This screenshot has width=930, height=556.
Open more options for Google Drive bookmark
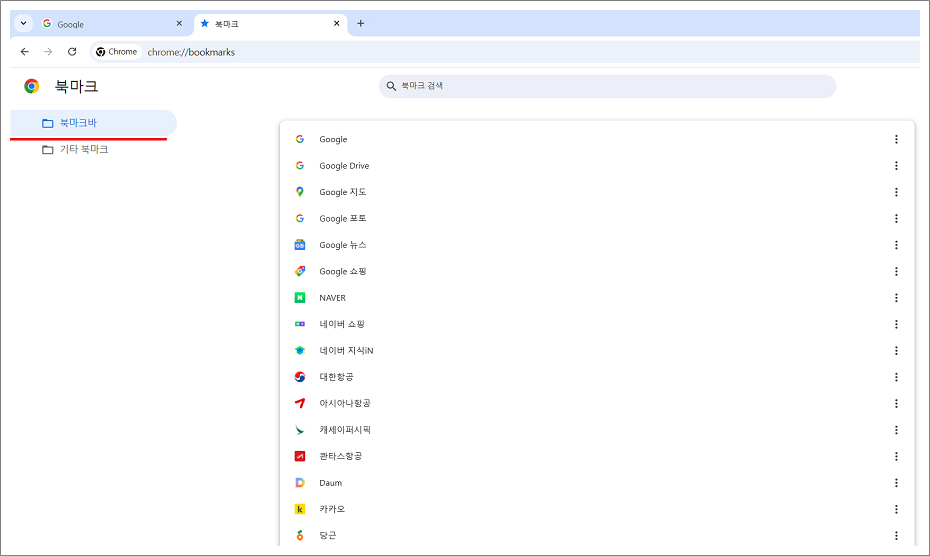coord(896,166)
